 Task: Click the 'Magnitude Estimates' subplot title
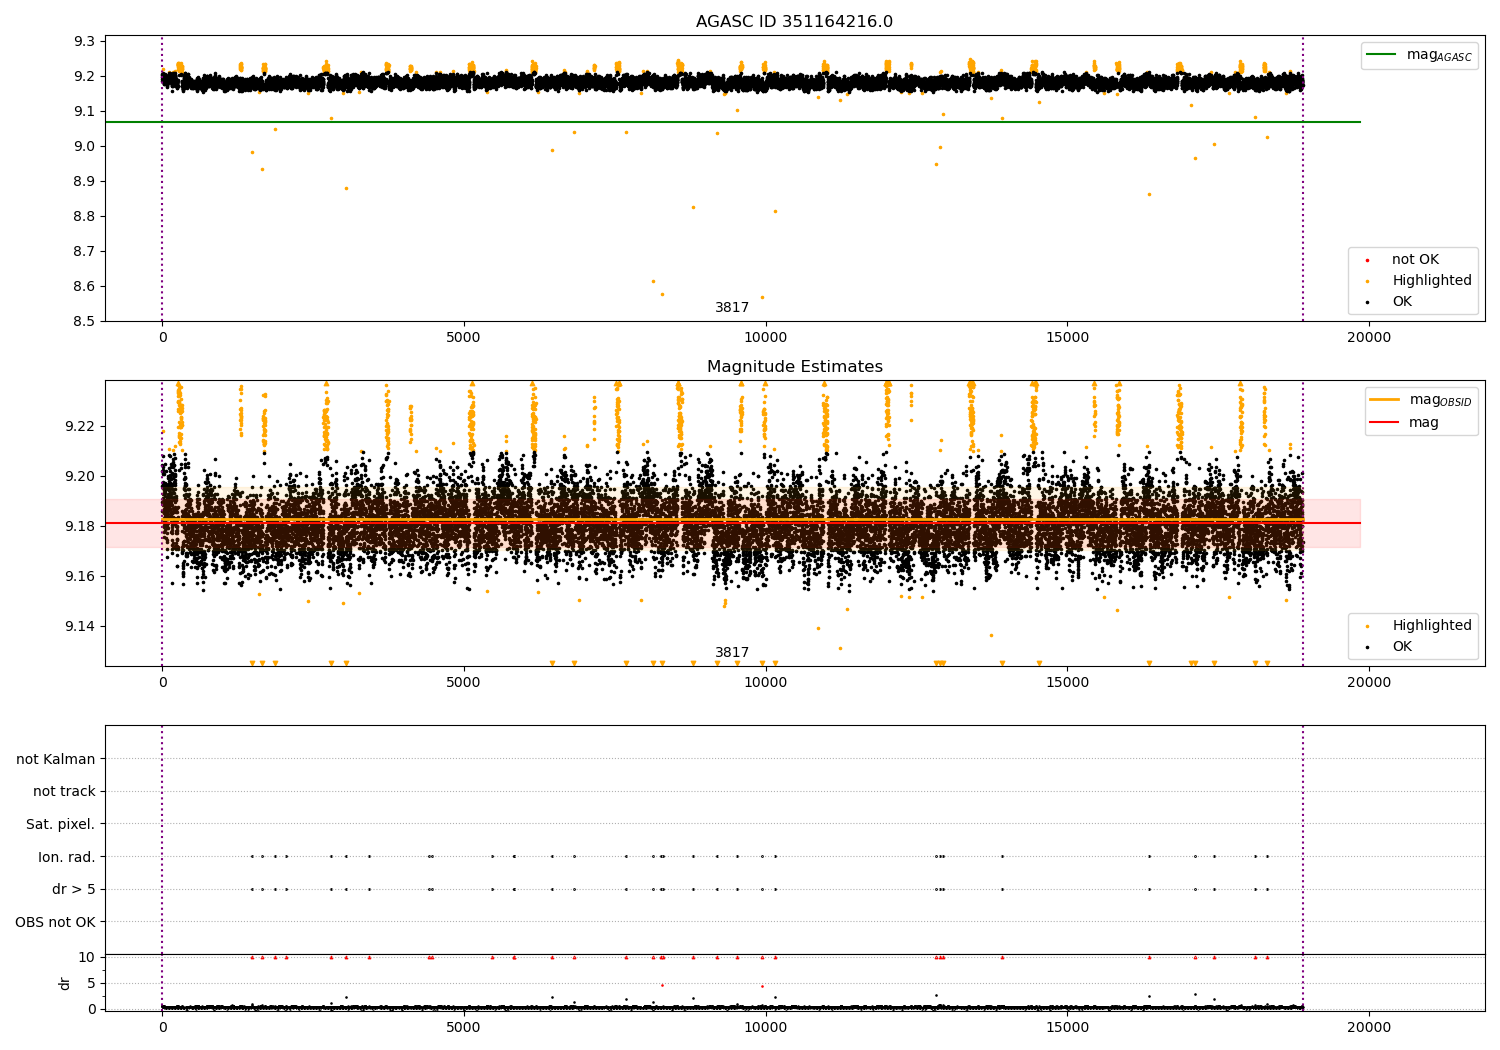(x=794, y=367)
